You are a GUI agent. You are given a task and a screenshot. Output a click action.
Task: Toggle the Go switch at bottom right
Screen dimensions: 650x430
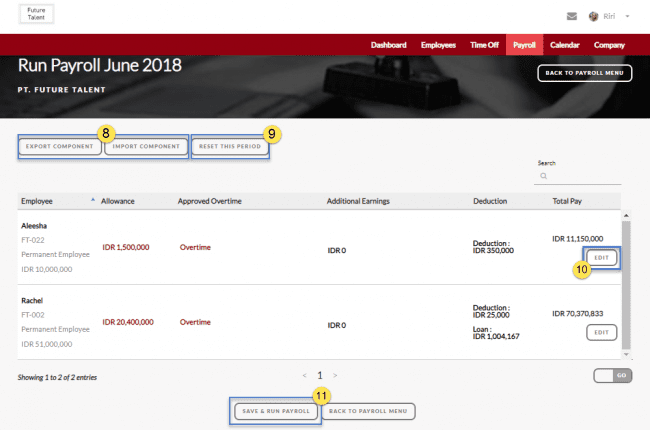612,375
